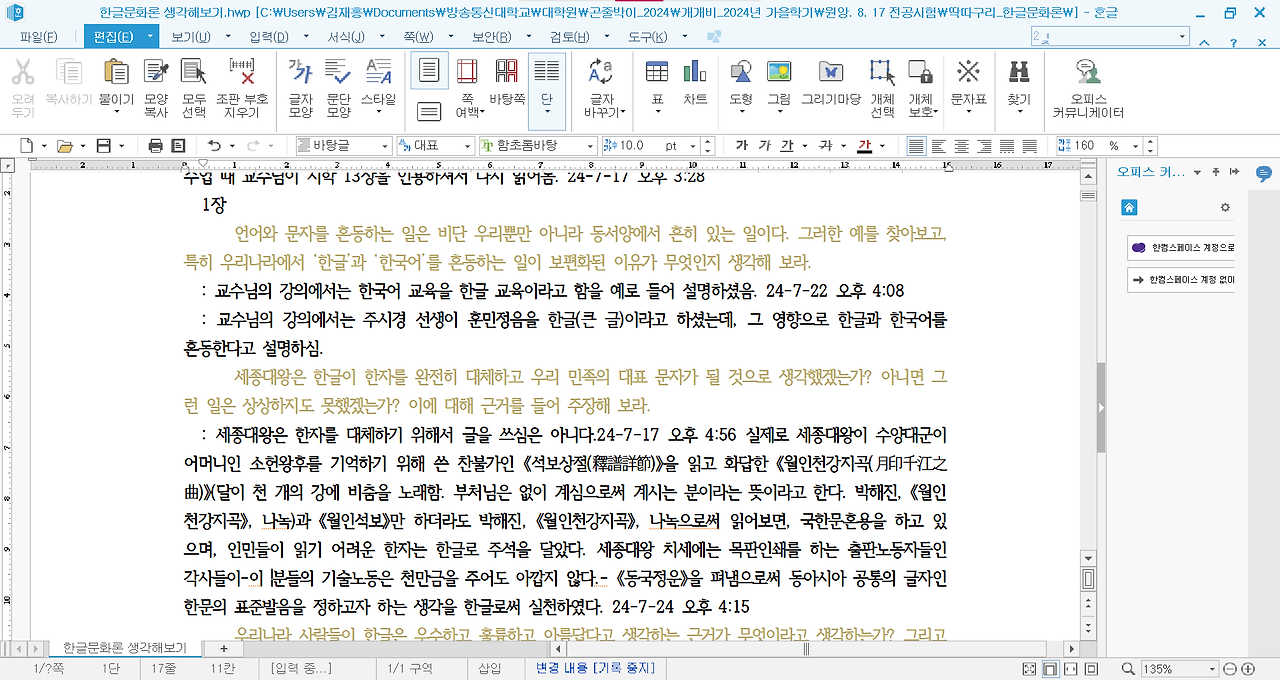This screenshot has height=680, width=1280.
Task: Toggle underline formatting
Action: tap(788, 145)
